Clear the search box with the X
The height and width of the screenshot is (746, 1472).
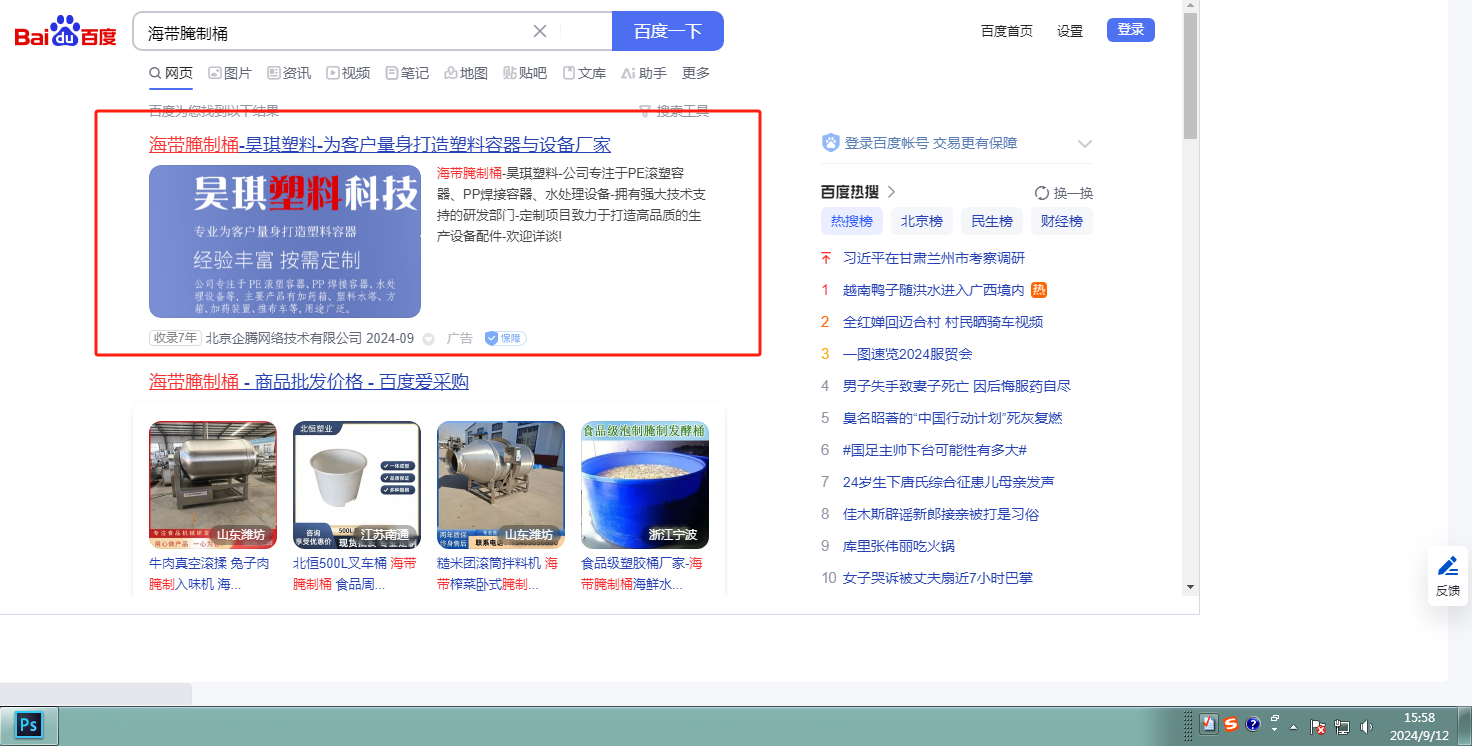click(x=540, y=31)
